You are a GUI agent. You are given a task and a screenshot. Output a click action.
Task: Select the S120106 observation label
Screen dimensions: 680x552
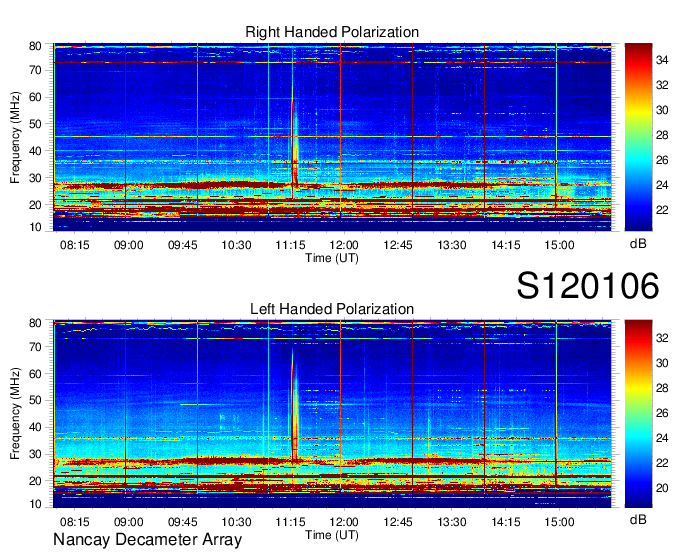pos(588,285)
